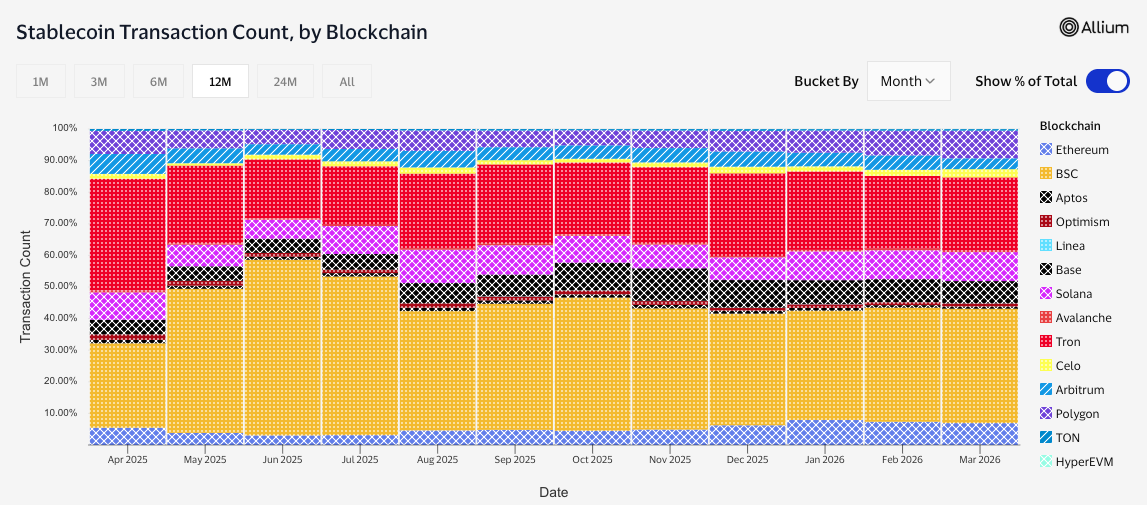Switch to the 3M time range
This screenshot has width=1147, height=505.
click(x=99, y=82)
